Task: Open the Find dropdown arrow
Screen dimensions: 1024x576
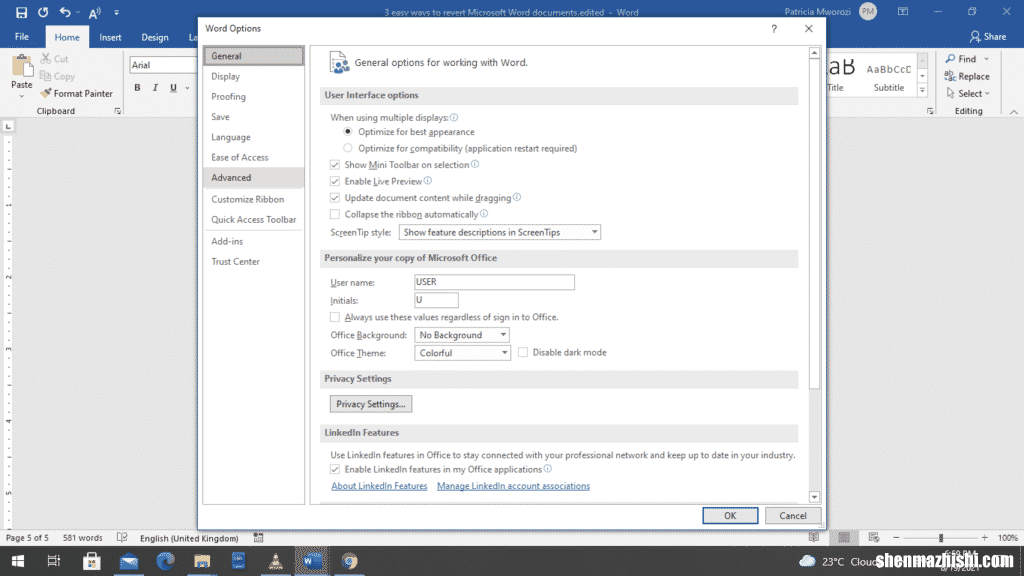Action: 987,59
